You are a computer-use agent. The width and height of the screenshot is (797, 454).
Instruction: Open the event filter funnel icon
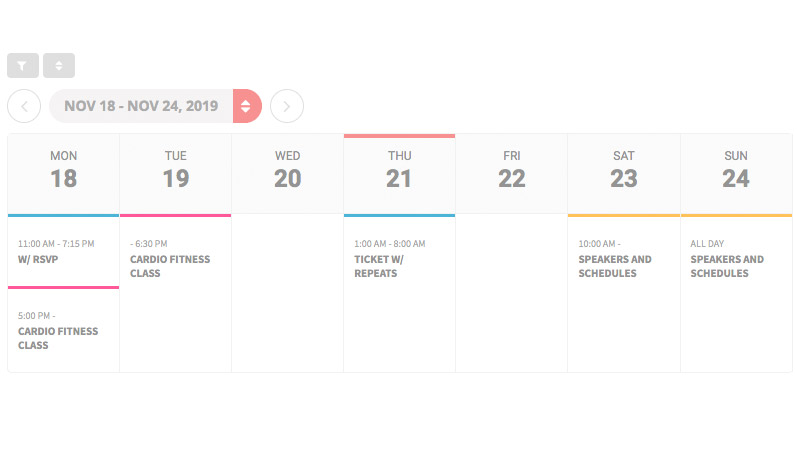pyautogui.click(x=23, y=66)
